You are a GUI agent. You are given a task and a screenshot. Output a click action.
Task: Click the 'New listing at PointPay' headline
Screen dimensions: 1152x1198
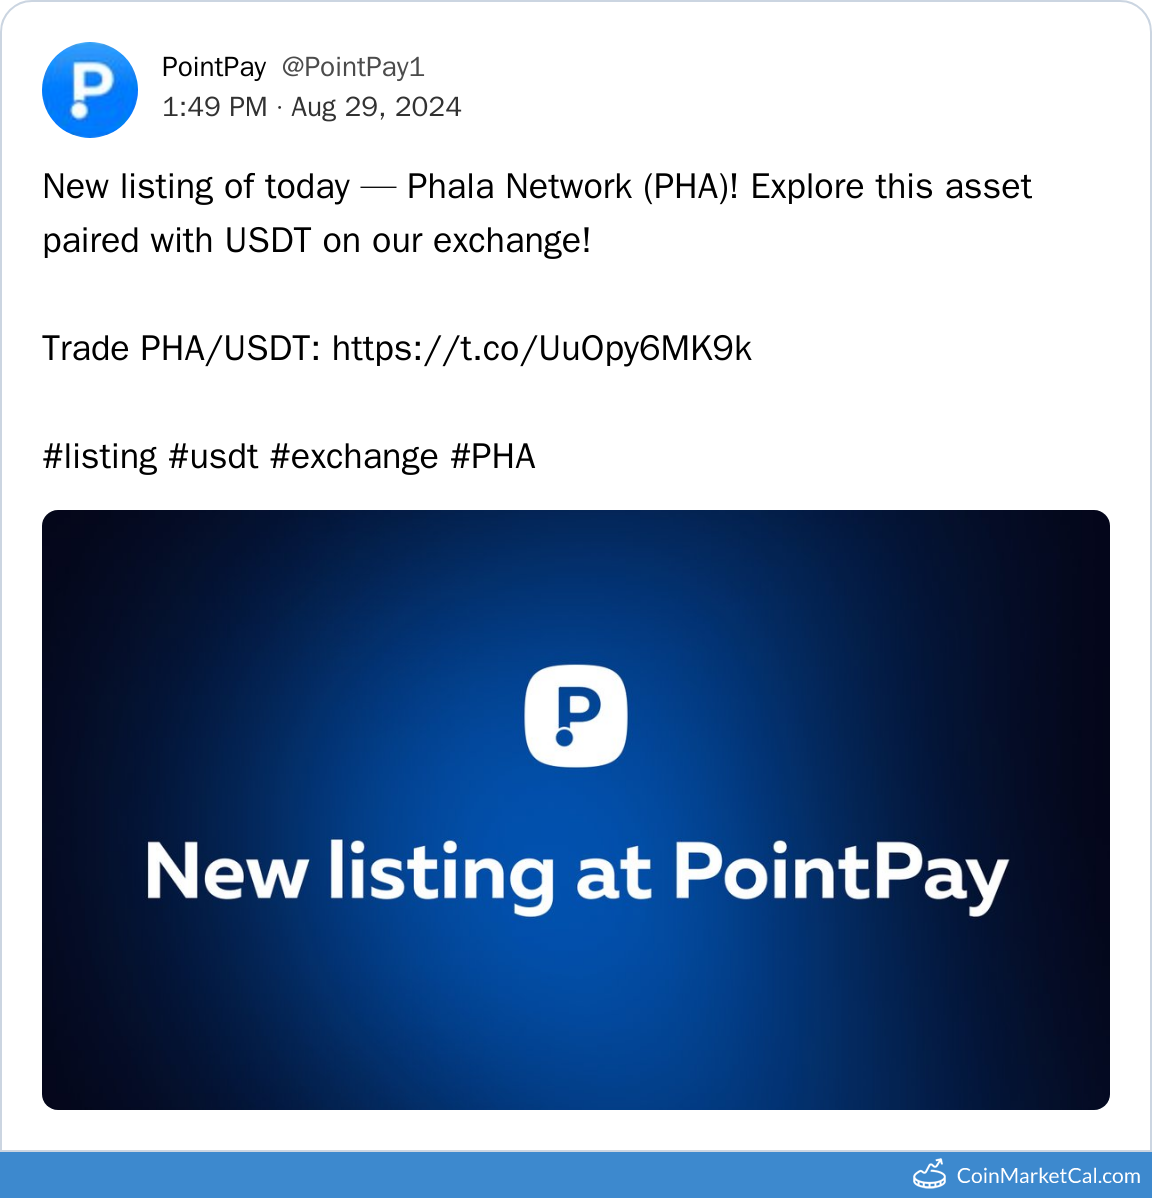pyautogui.click(x=576, y=874)
